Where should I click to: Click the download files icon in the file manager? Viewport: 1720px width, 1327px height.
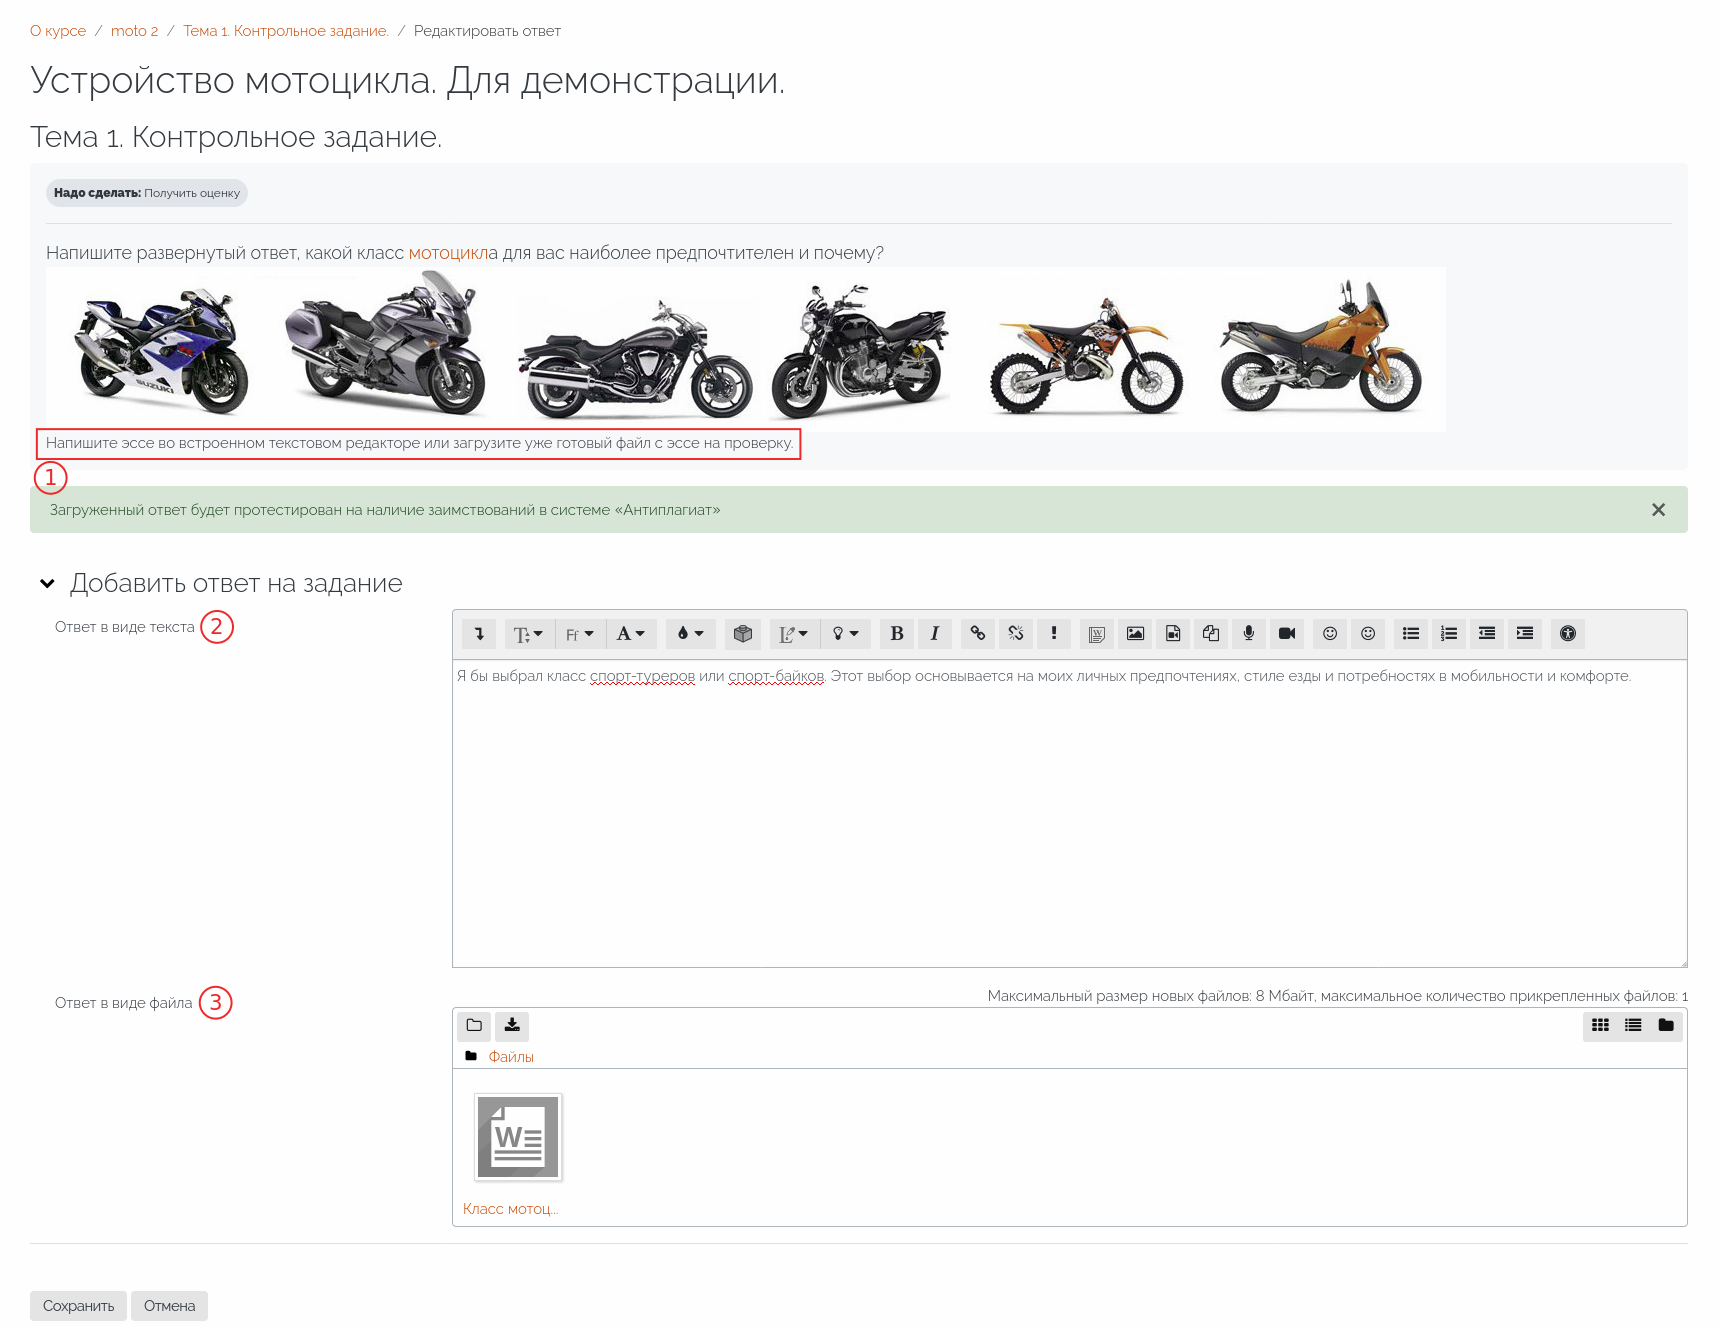click(512, 1026)
